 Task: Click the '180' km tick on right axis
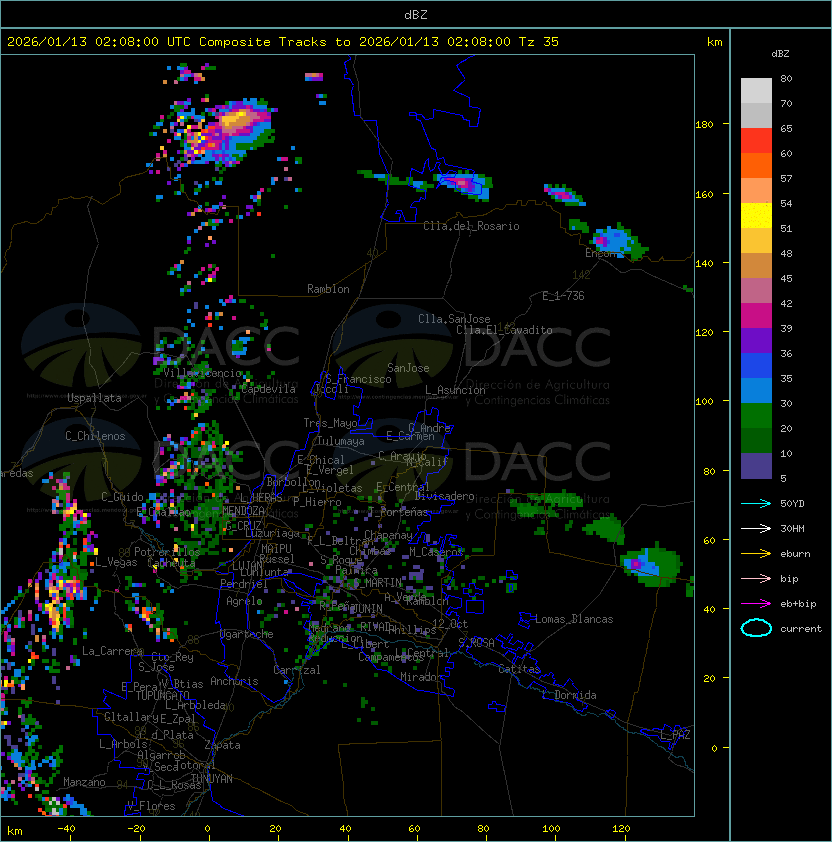coord(704,125)
